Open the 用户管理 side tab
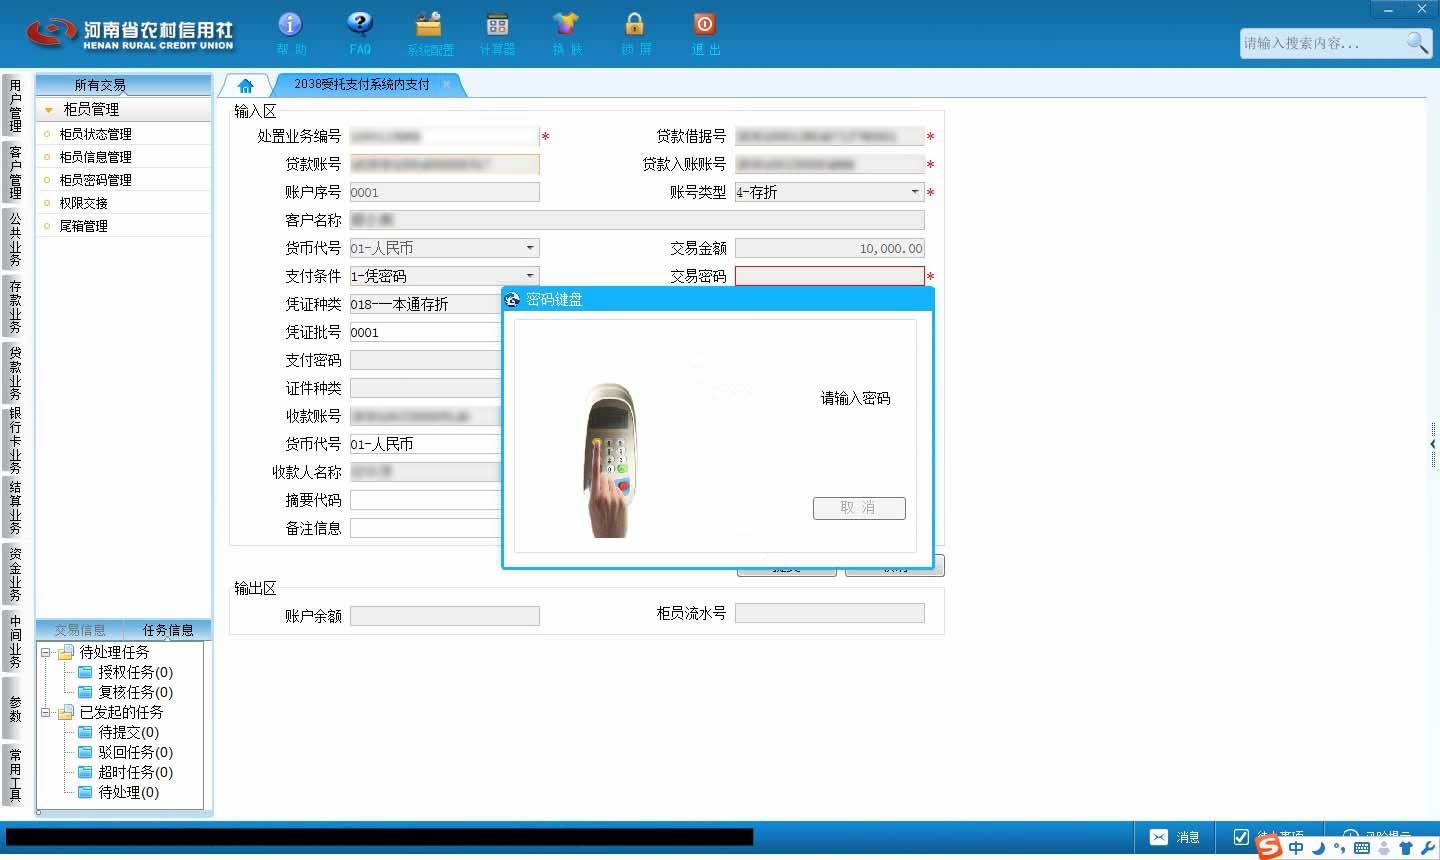This screenshot has width=1440, height=860. click(14, 106)
